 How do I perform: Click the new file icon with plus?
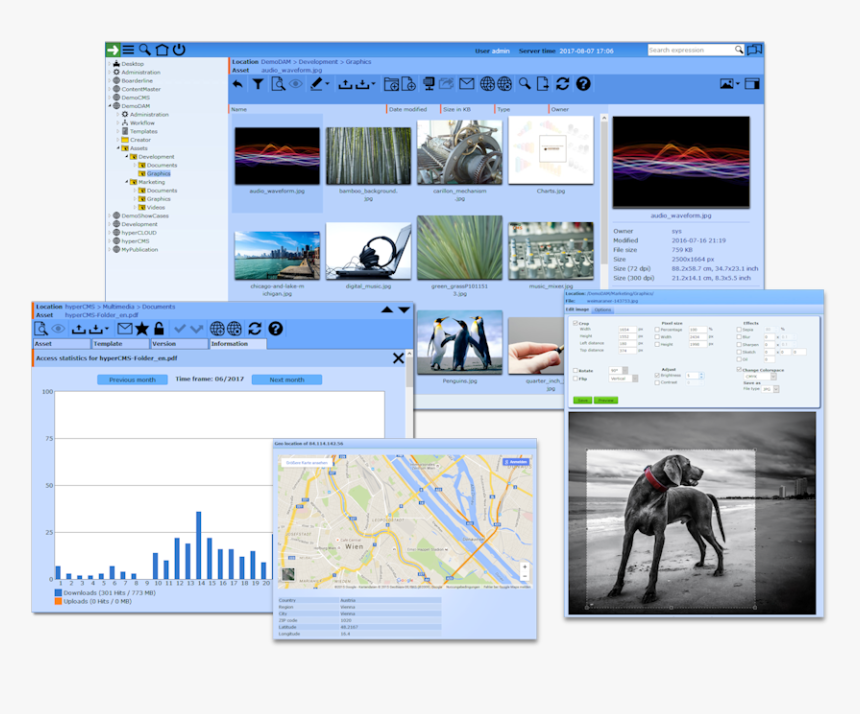point(409,84)
